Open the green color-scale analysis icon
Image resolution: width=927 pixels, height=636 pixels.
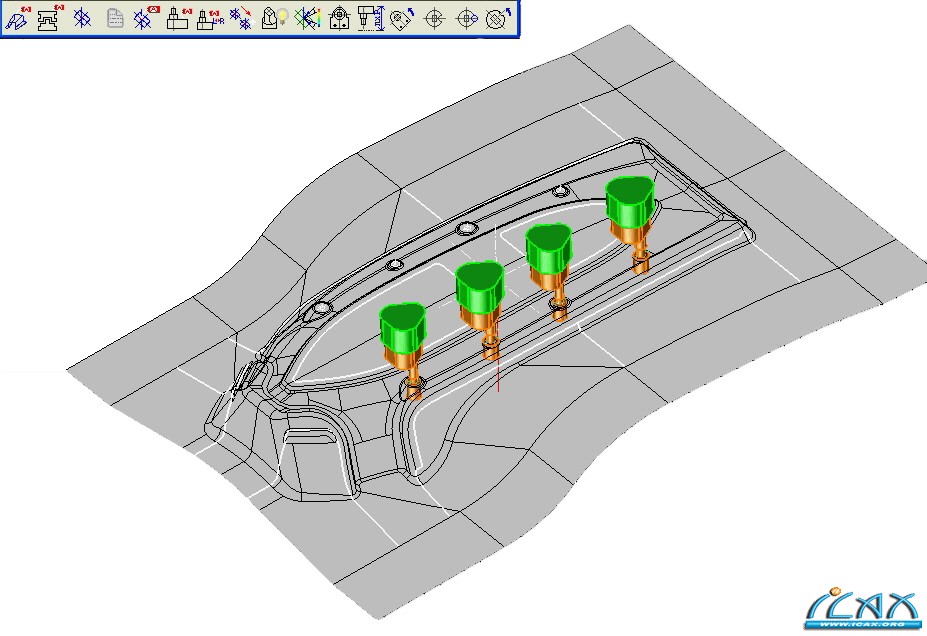(x=307, y=18)
